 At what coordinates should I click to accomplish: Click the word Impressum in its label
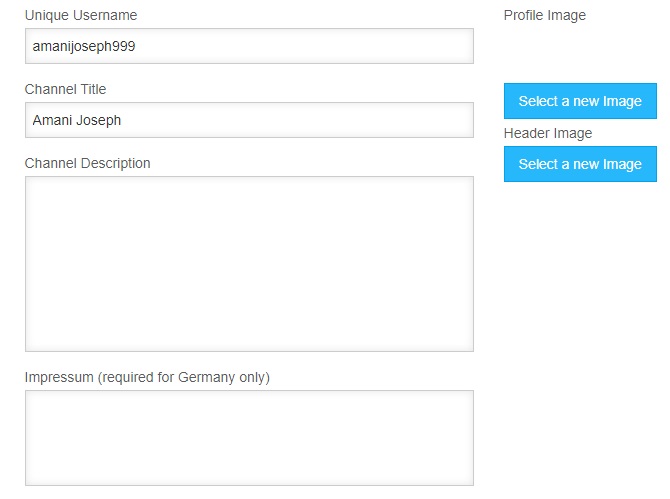[59, 377]
